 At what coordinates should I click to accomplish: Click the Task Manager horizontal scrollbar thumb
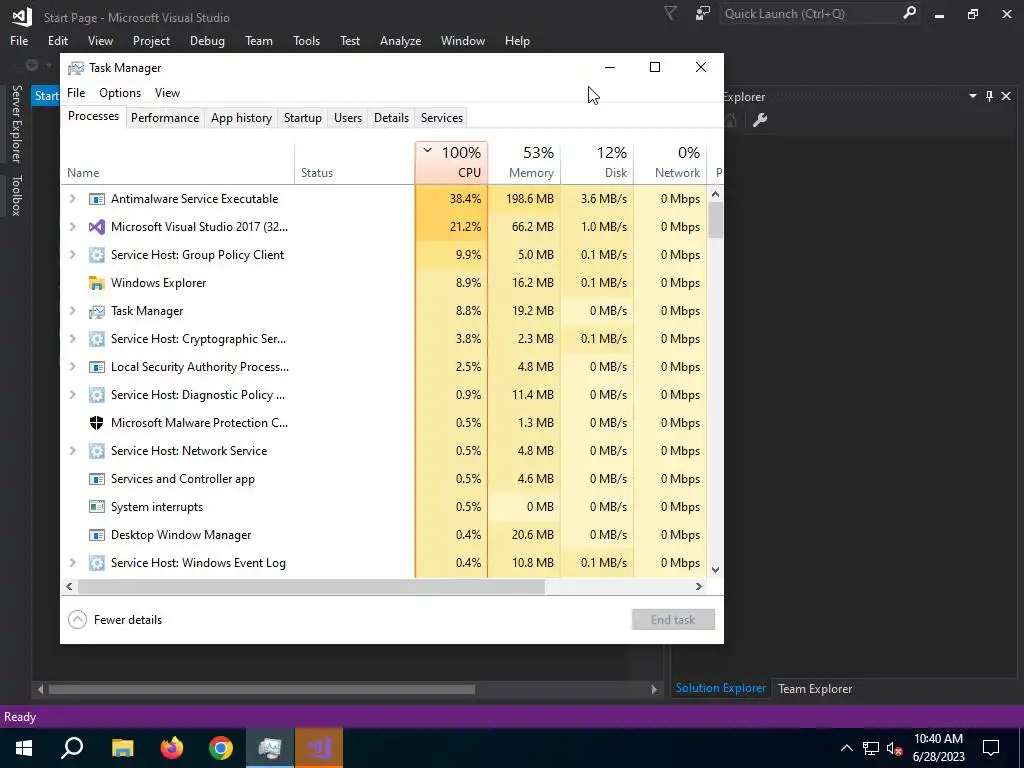(311, 586)
